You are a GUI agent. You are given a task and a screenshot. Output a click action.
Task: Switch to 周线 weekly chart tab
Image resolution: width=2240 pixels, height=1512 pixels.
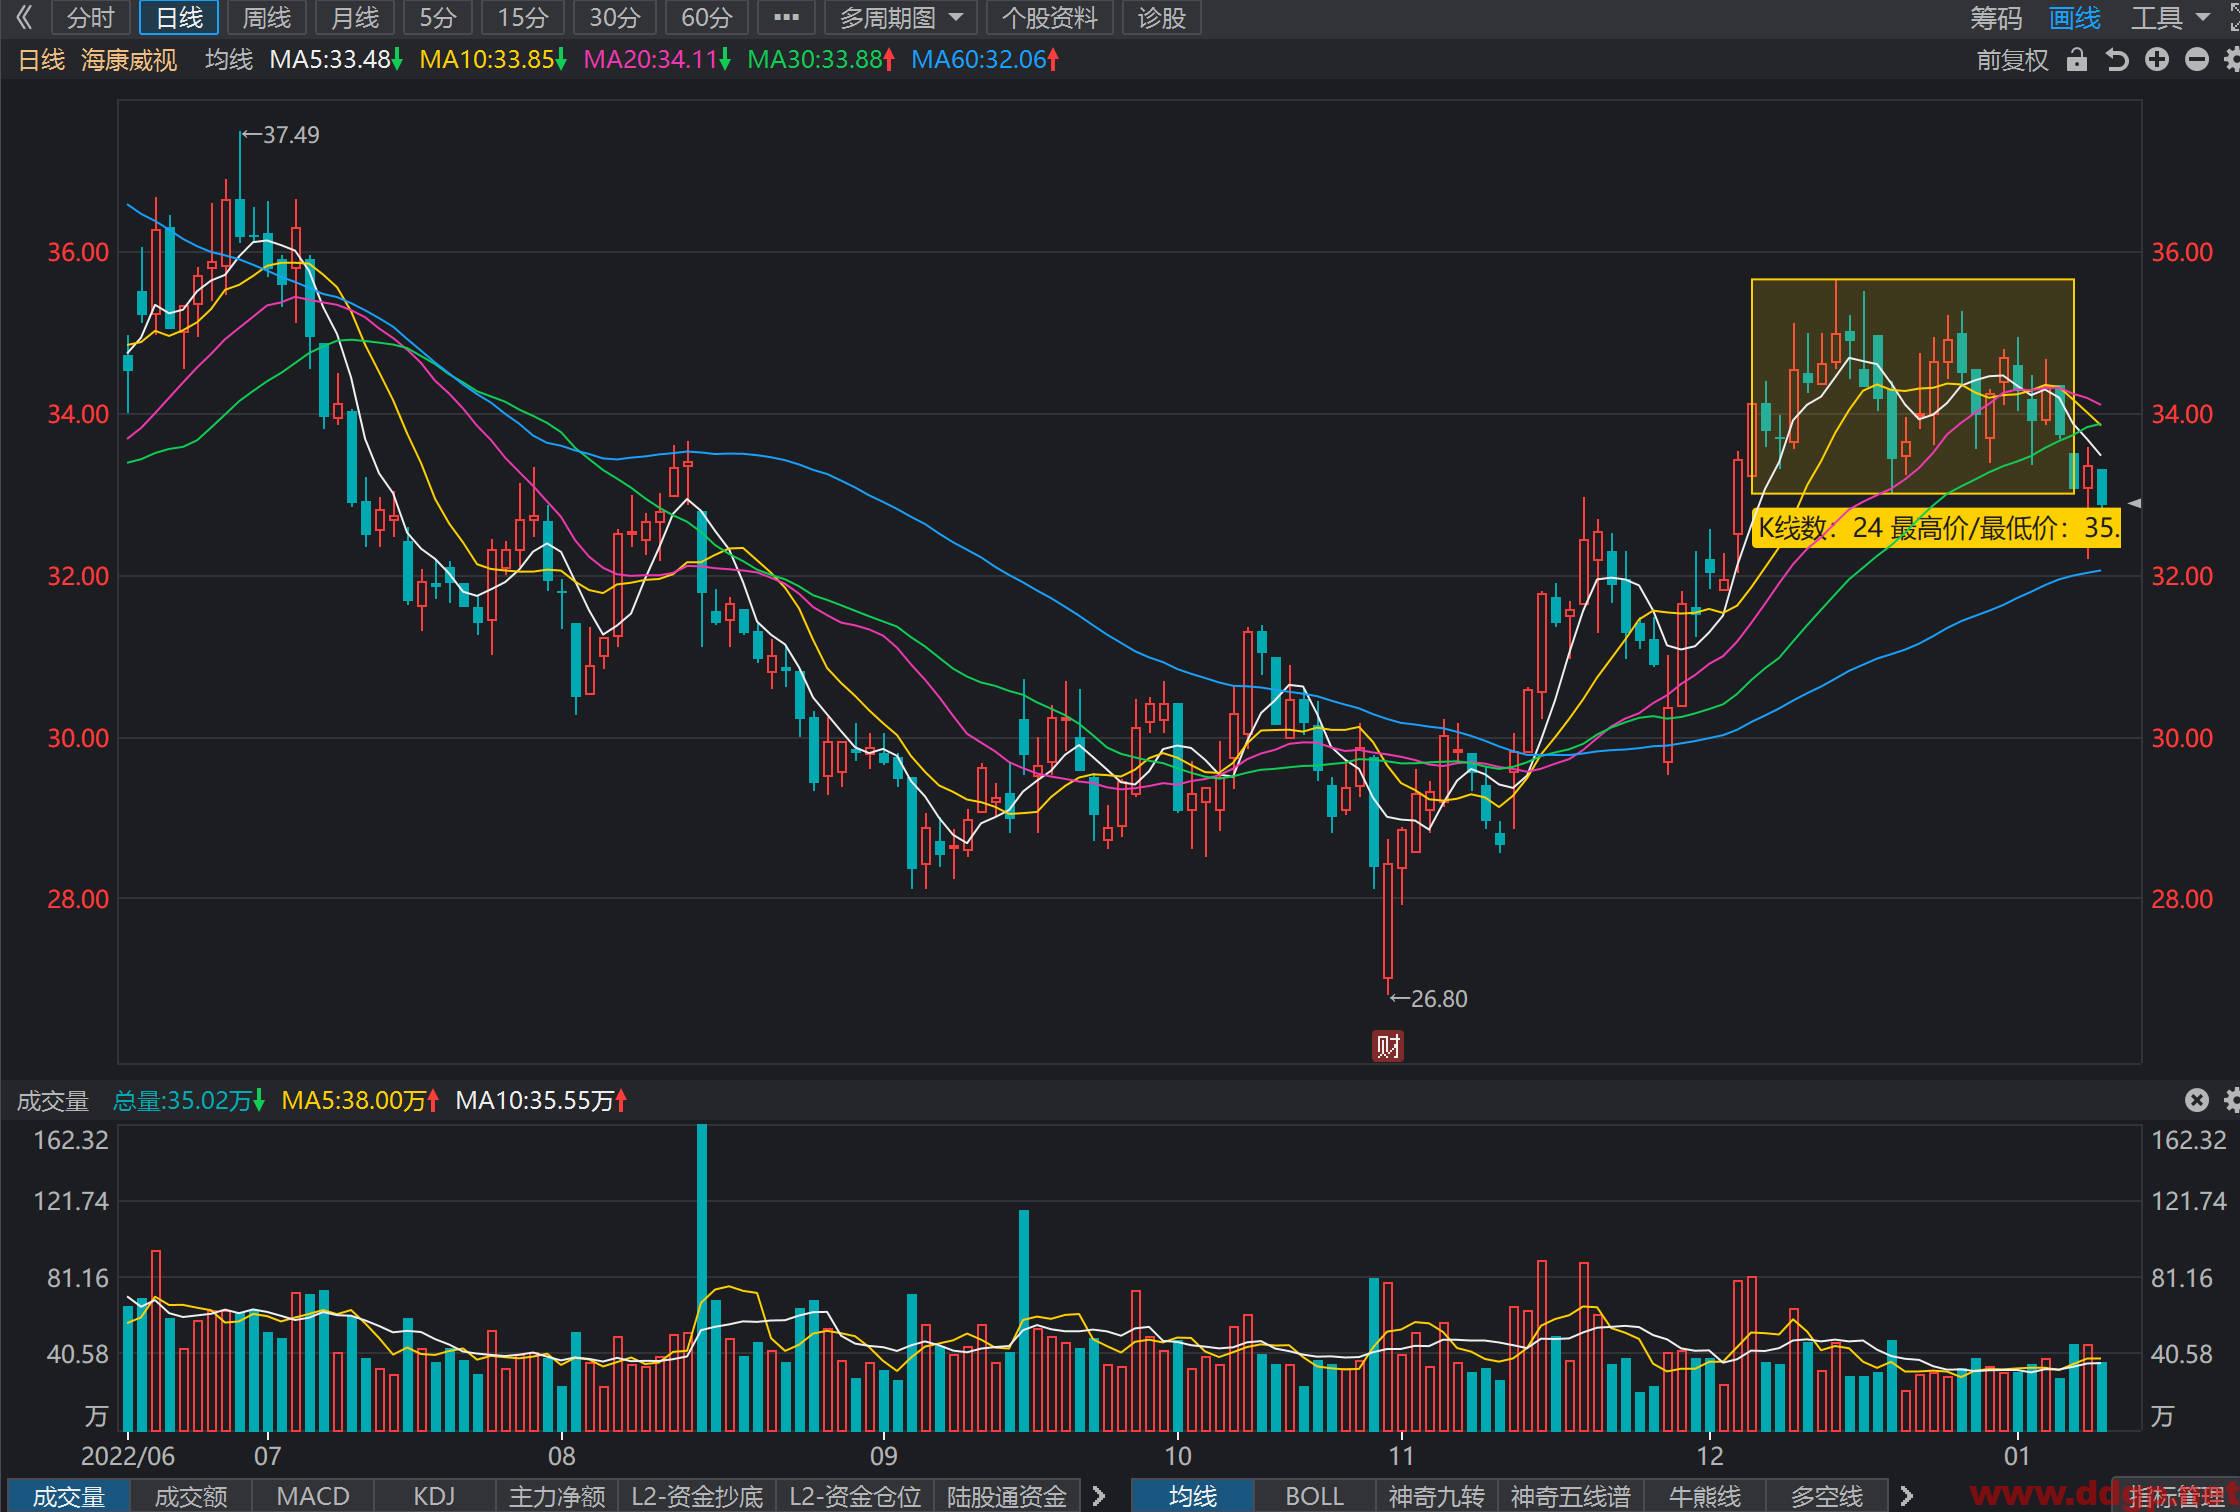[x=266, y=18]
